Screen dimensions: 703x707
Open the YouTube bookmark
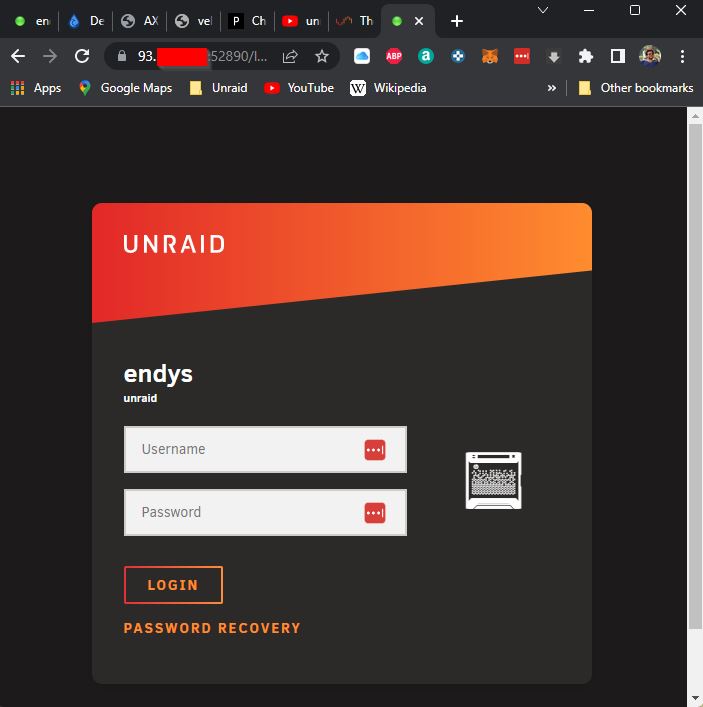click(299, 88)
